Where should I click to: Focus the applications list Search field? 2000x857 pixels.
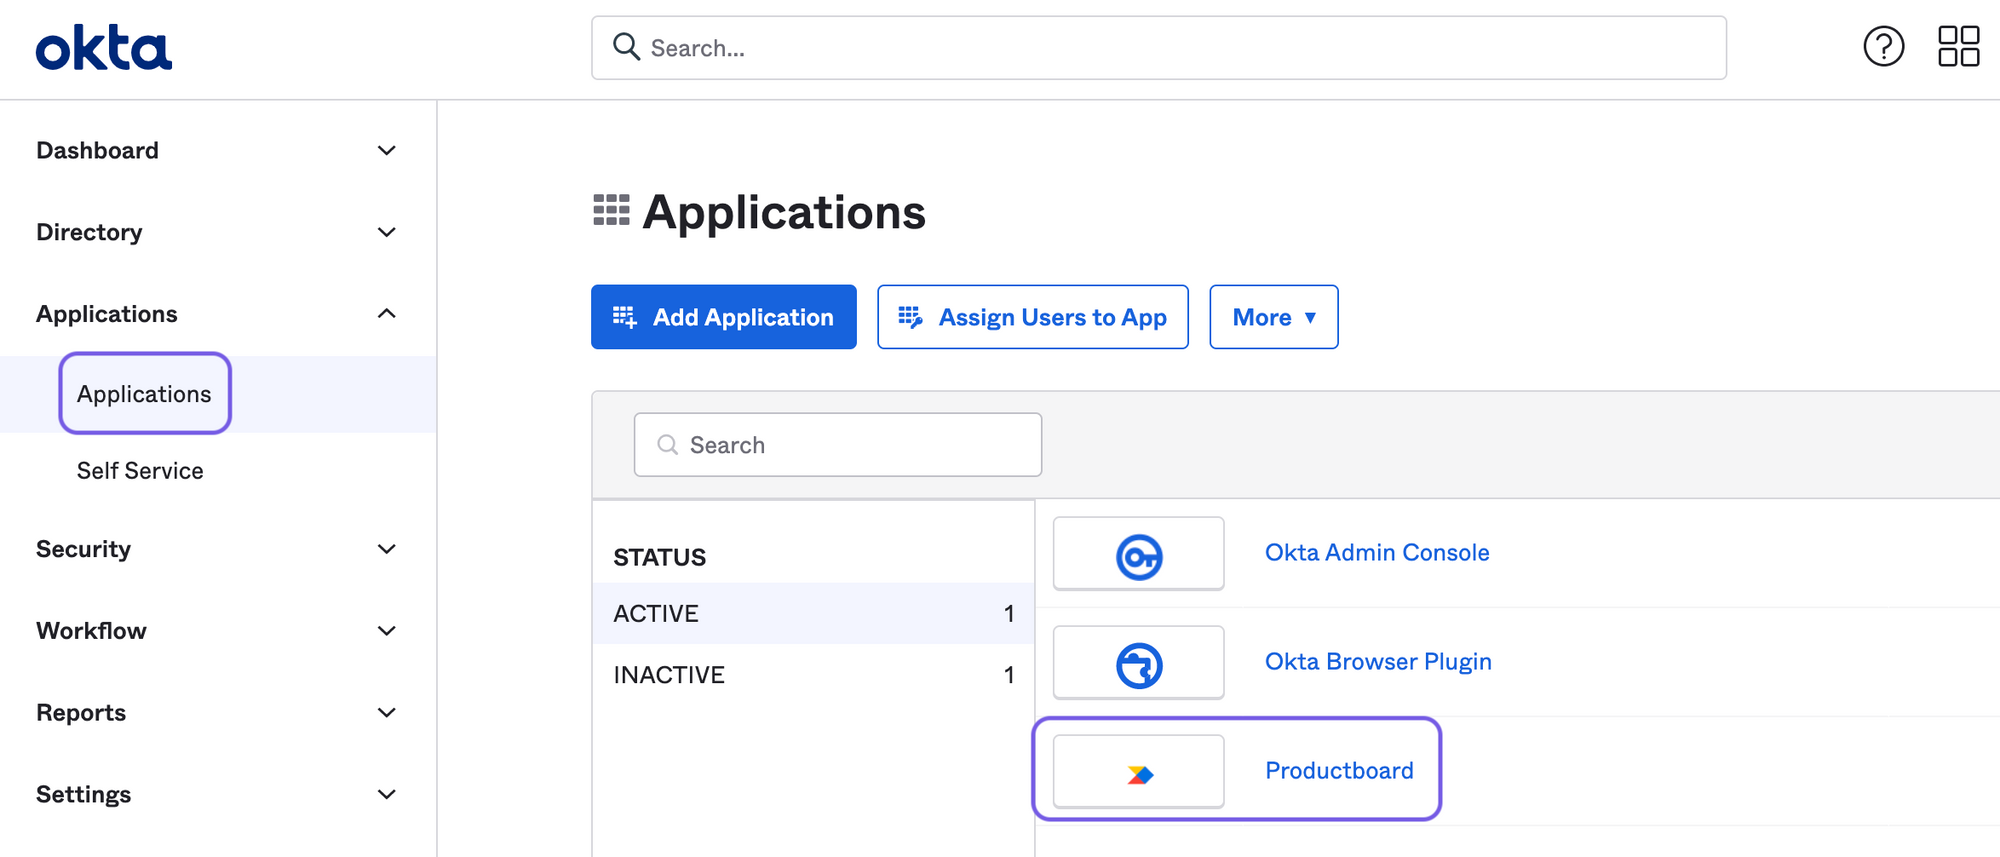[x=837, y=445]
